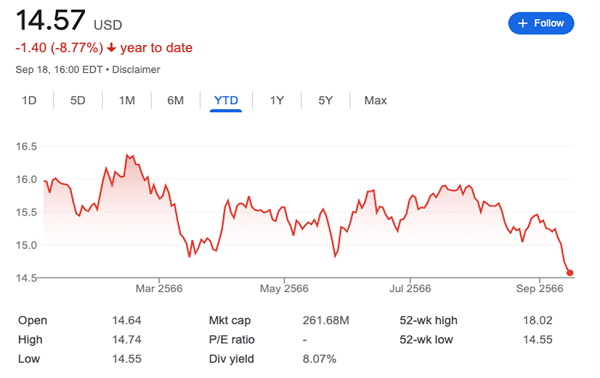The height and width of the screenshot is (378, 600).
Task: Click the 14.5 y-axis label
Action: click(26, 278)
